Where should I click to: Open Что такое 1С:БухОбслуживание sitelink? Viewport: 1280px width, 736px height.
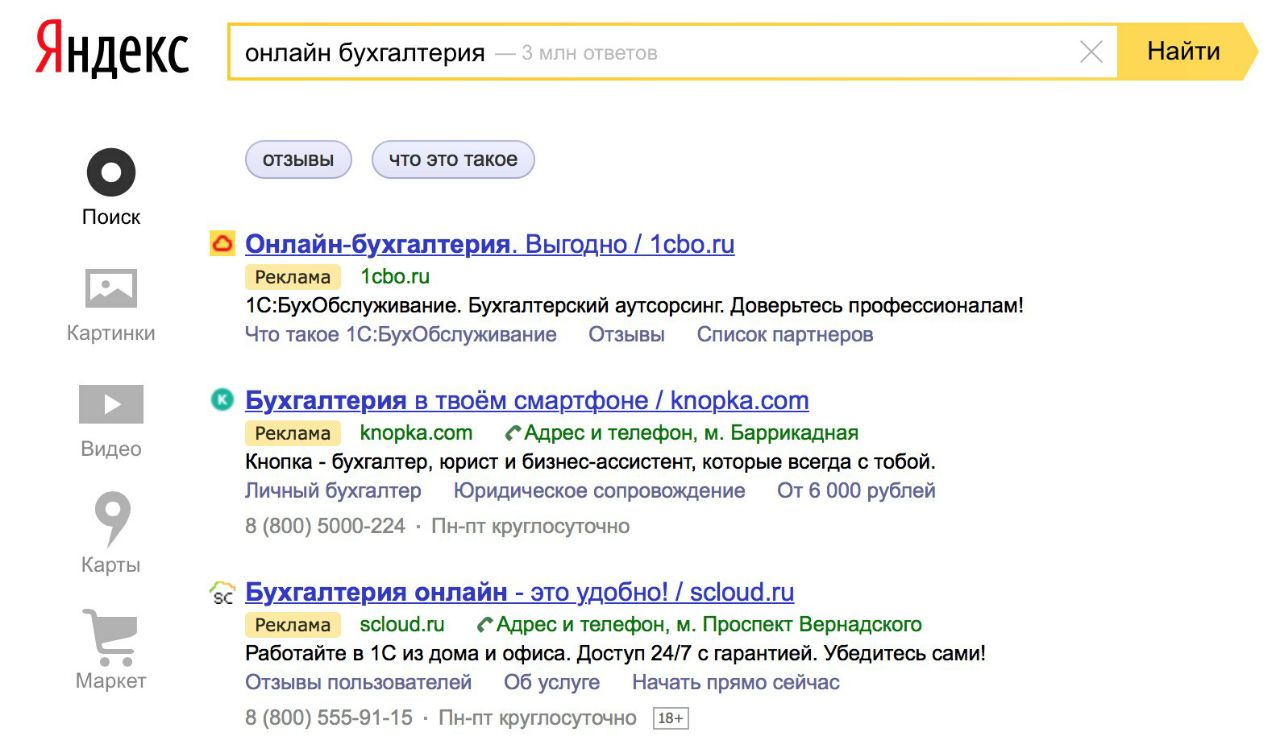pos(401,335)
